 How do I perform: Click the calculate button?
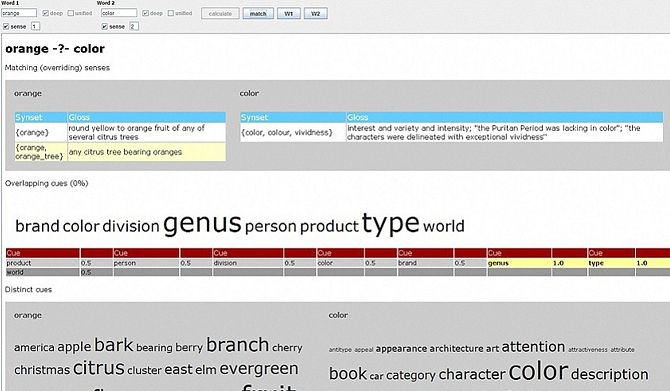click(220, 14)
